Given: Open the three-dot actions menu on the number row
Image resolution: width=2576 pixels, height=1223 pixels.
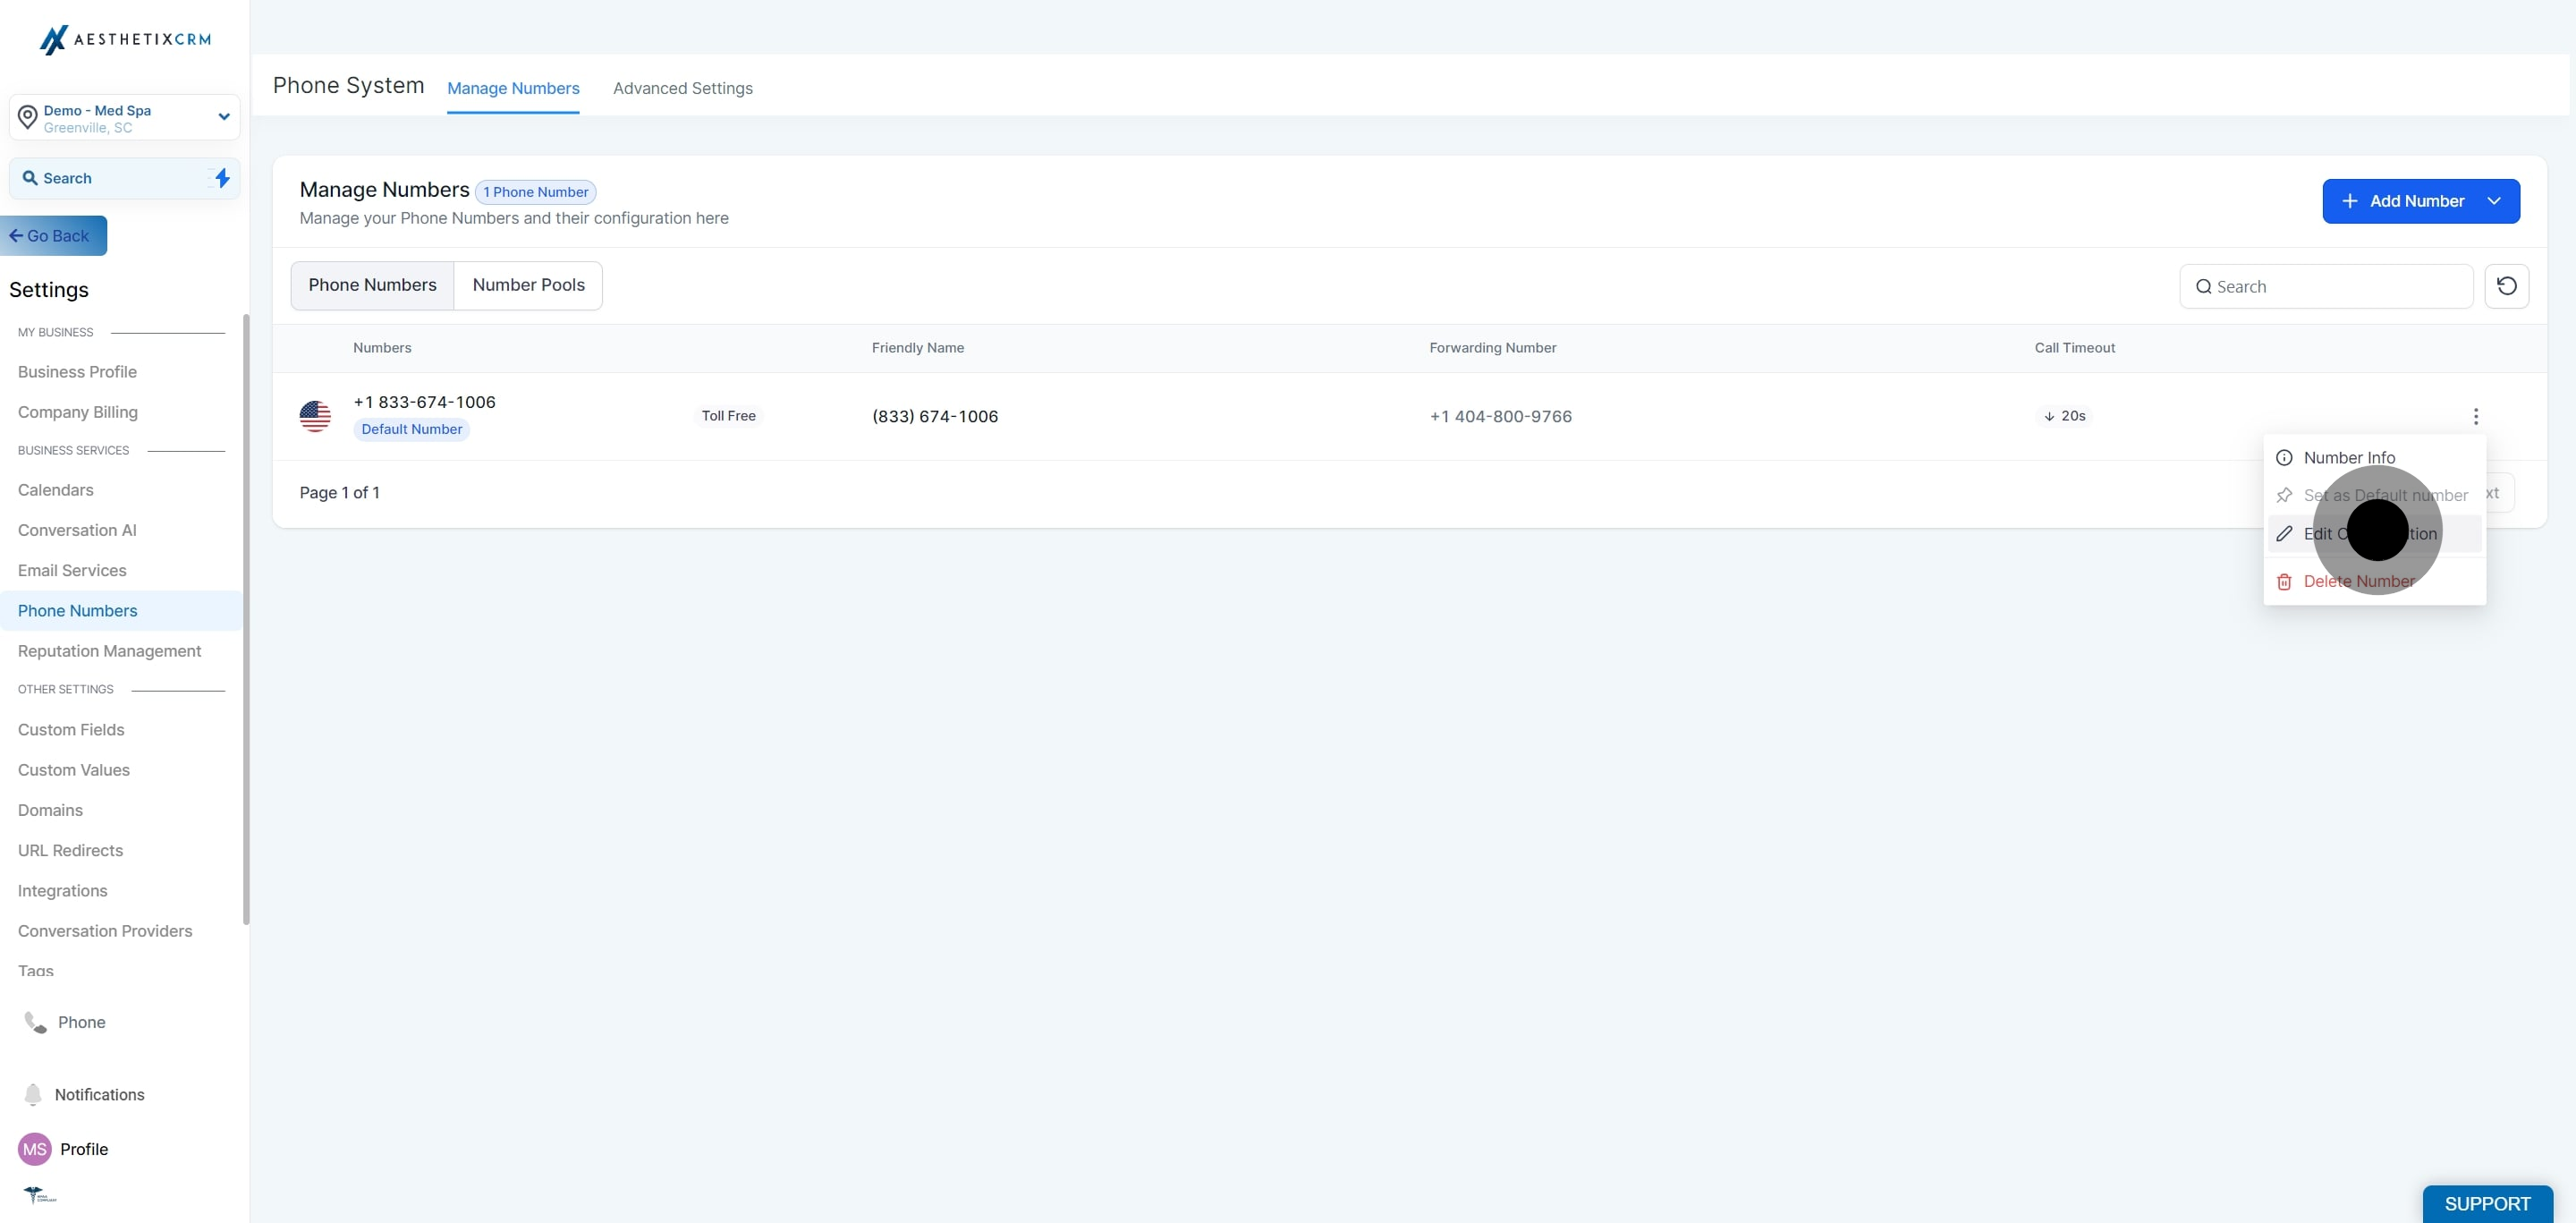Looking at the screenshot, I should (2476, 416).
